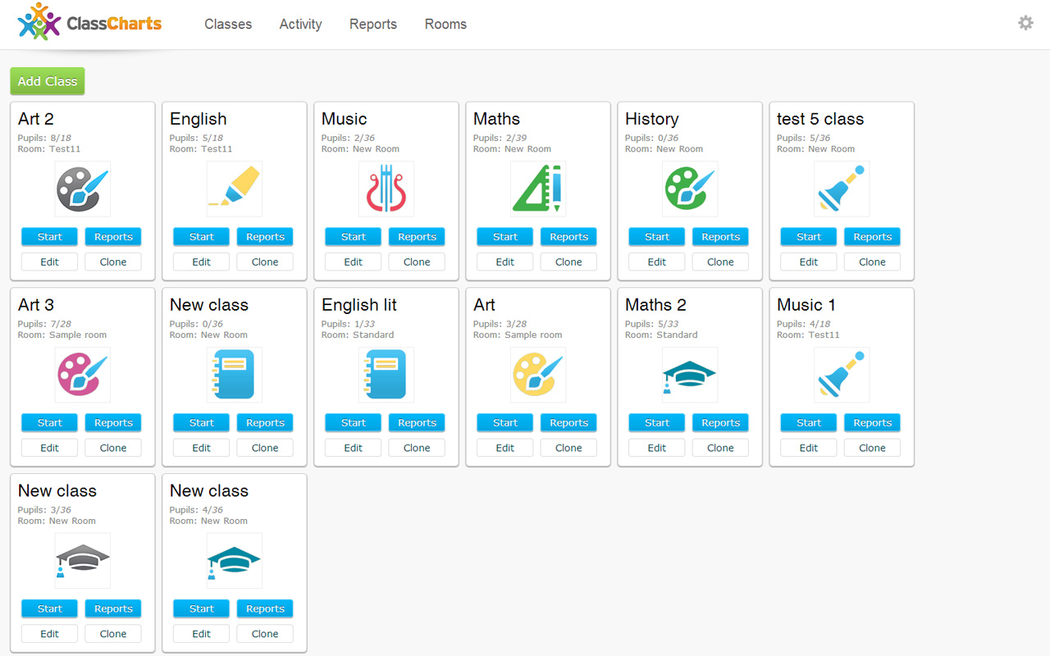Select the English highlighter icon
This screenshot has height=656, width=1050.
pos(234,189)
